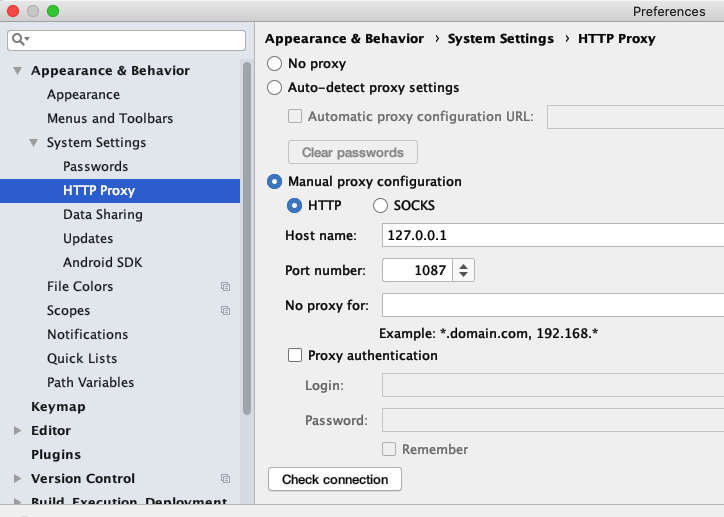Open the Quick Lists page
The height and width of the screenshot is (517, 724).
pyautogui.click(x=82, y=359)
